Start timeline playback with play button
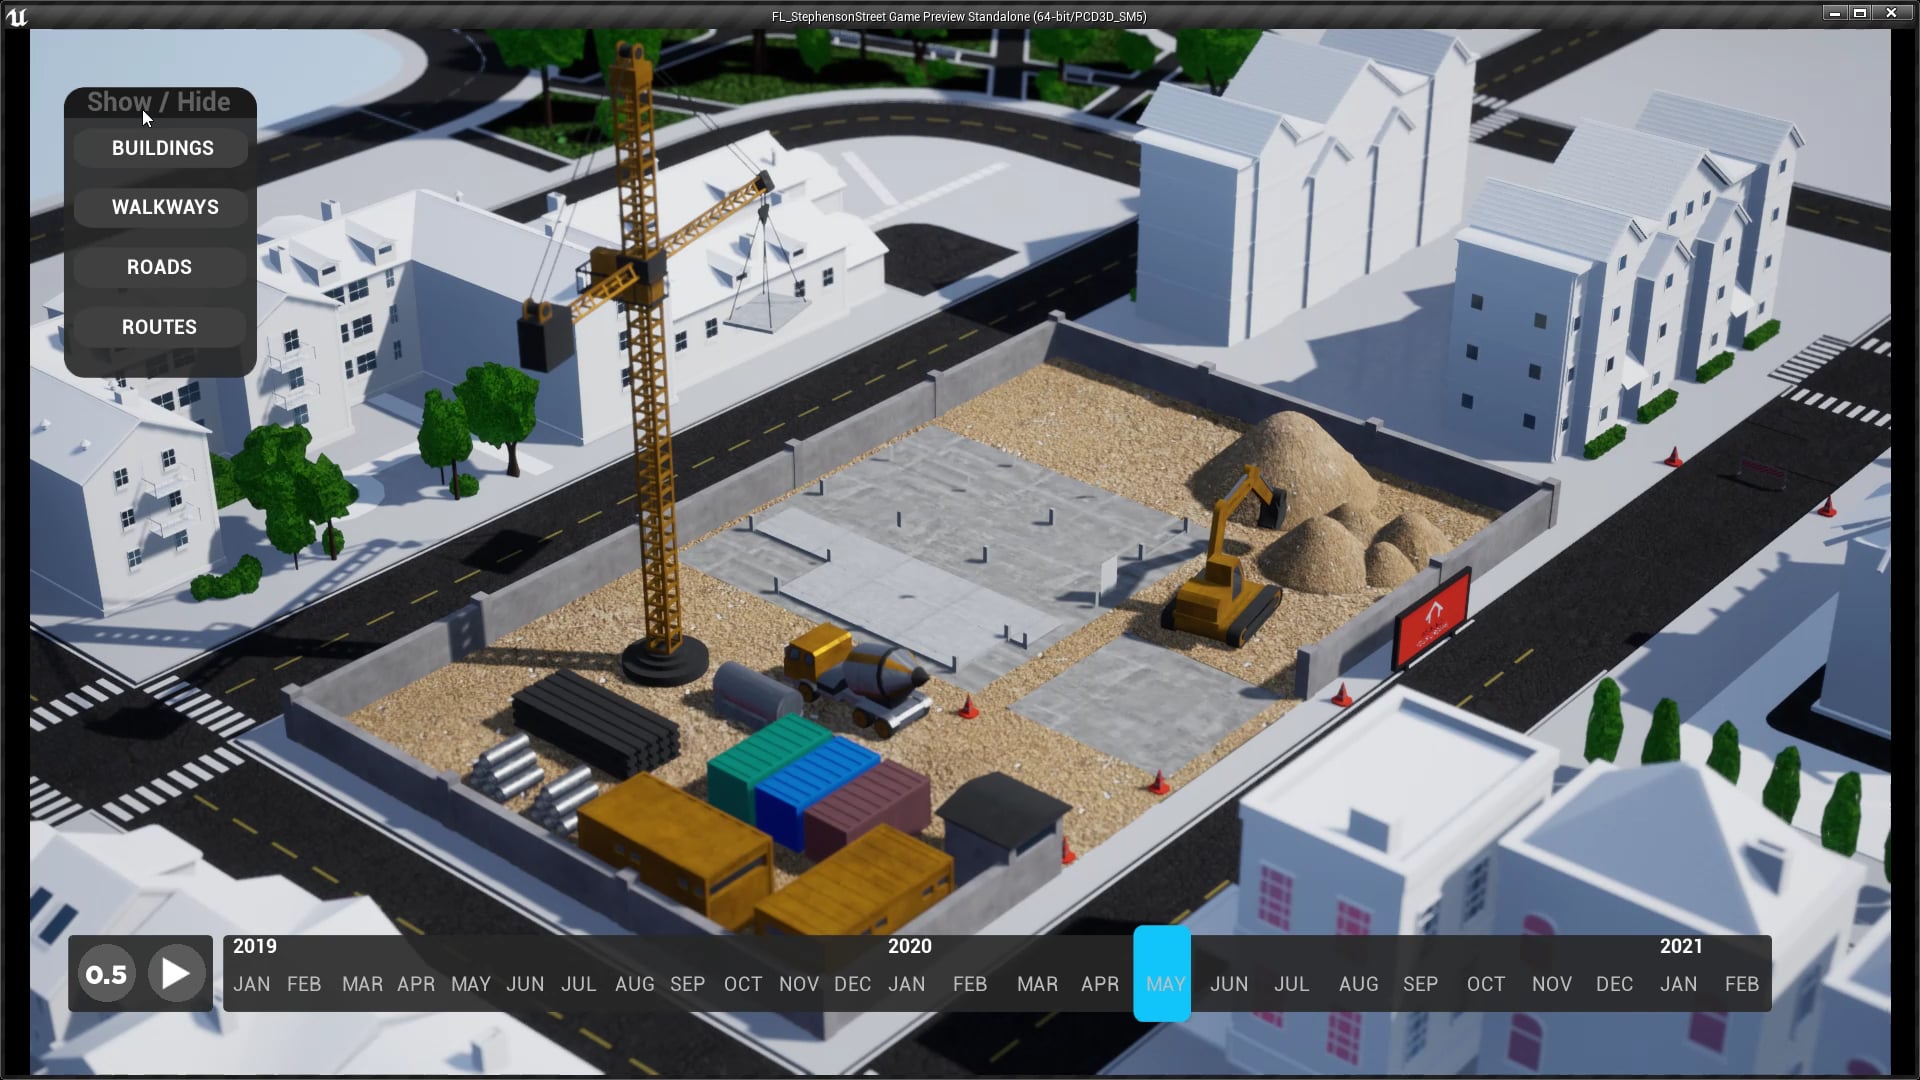Image resolution: width=1920 pixels, height=1080 pixels. pos(175,973)
